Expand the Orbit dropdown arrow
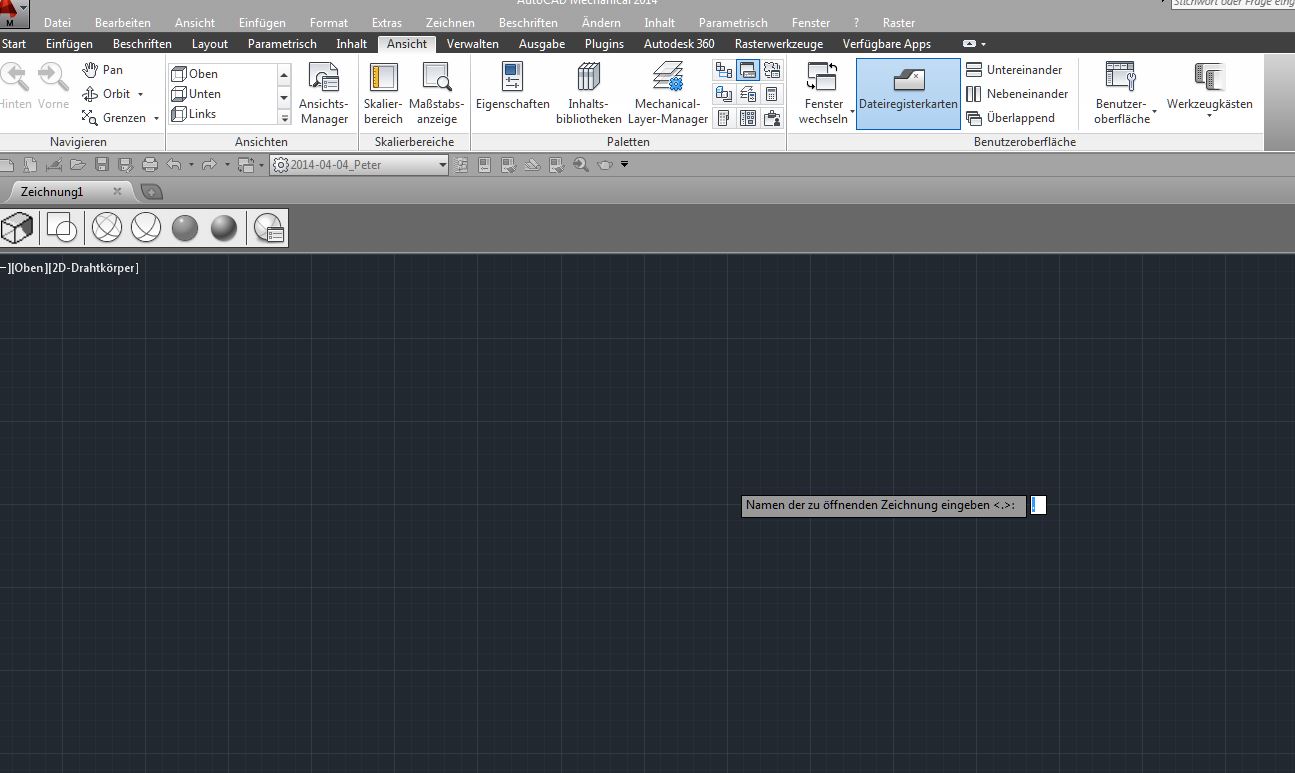 pyautogui.click(x=140, y=95)
